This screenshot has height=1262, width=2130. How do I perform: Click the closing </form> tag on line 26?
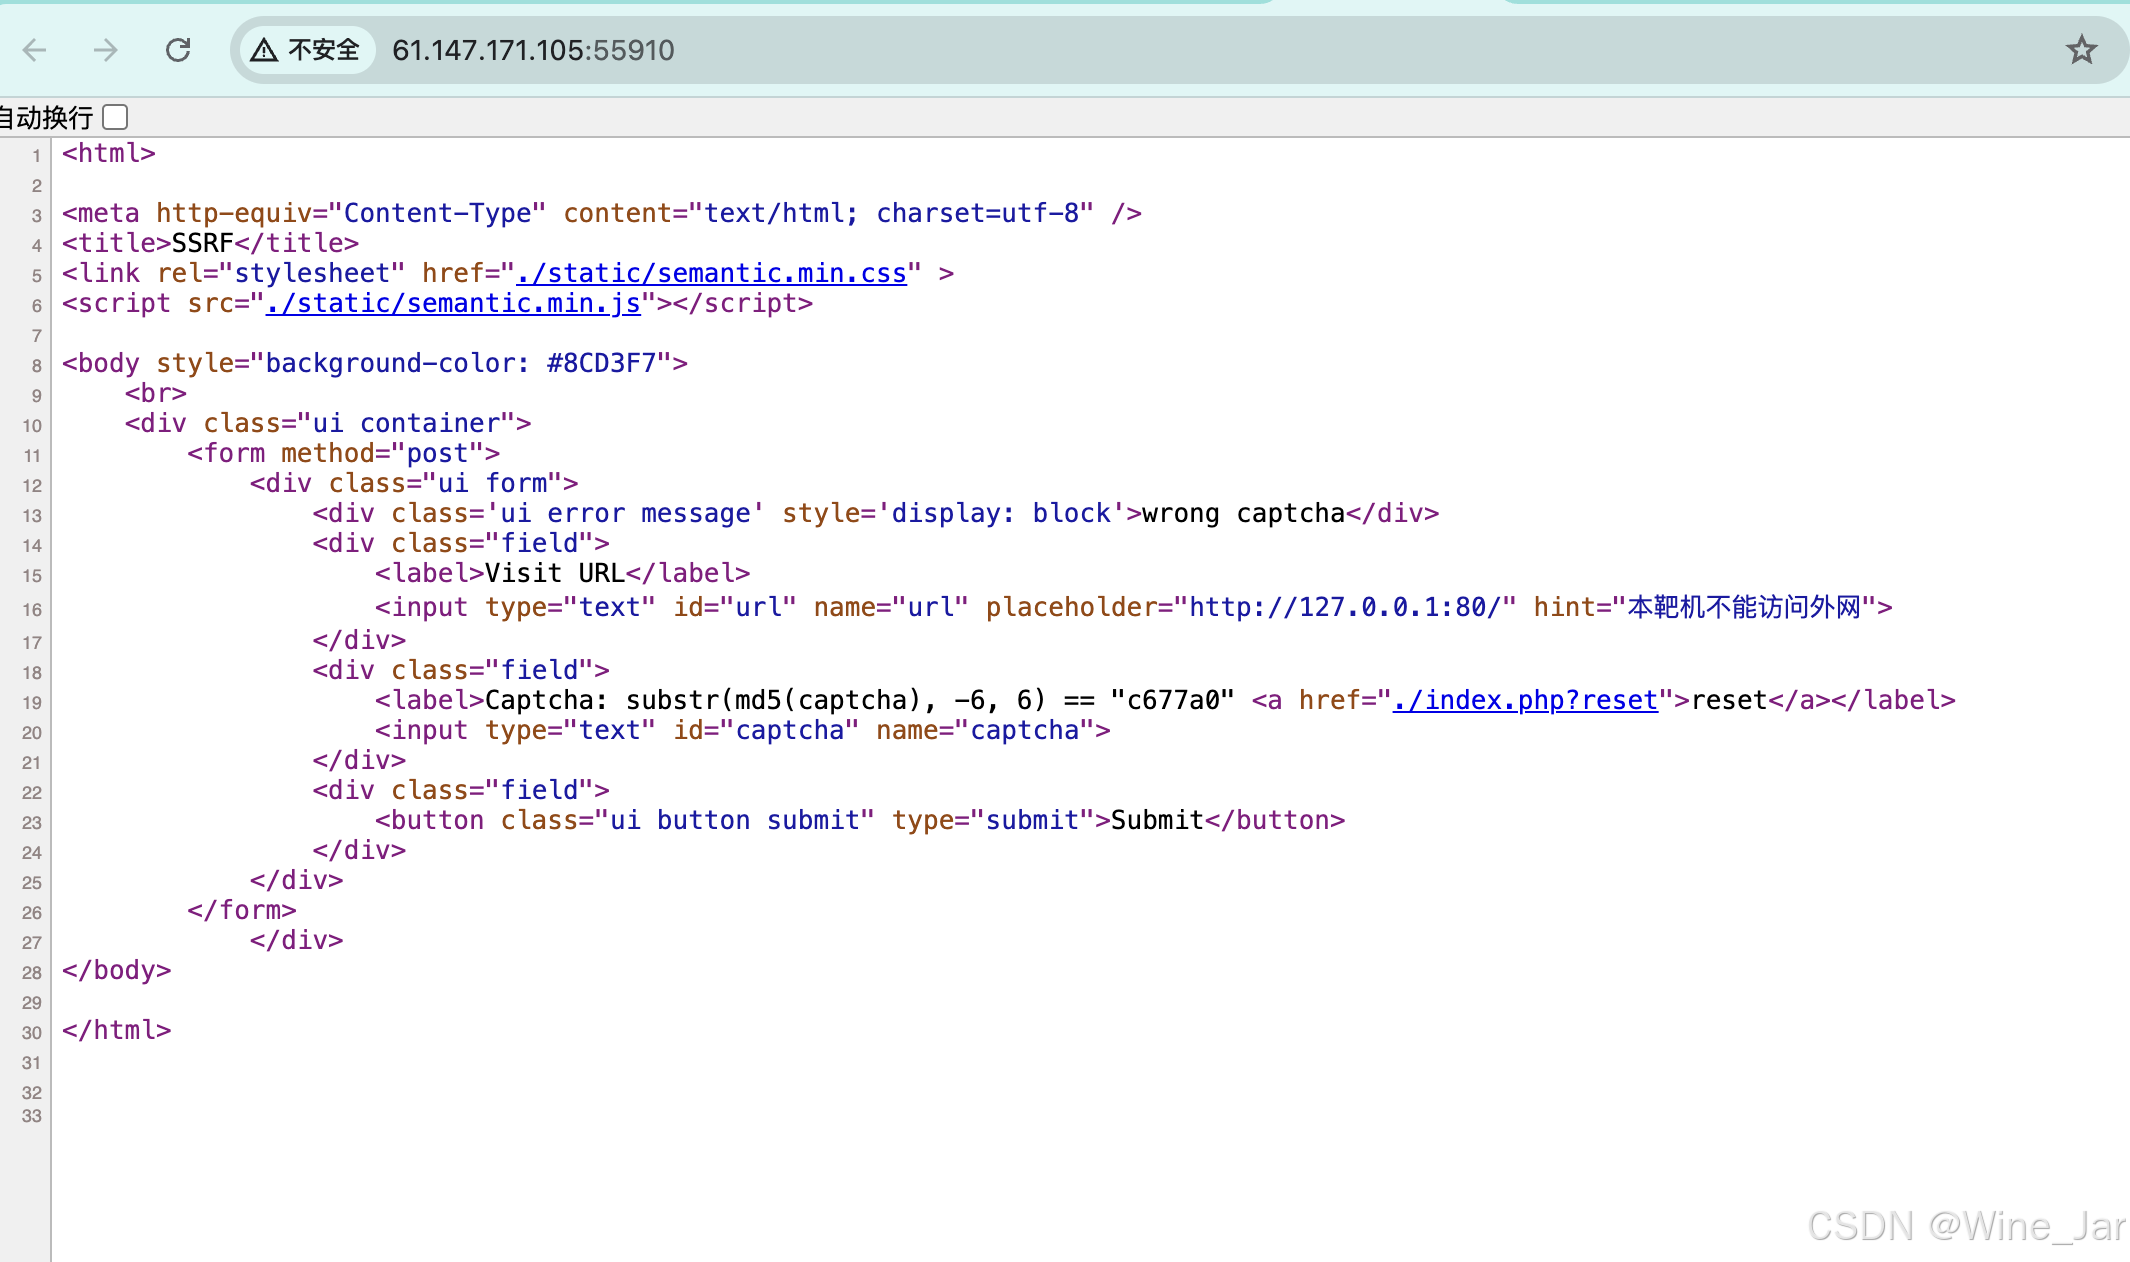tap(242, 910)
